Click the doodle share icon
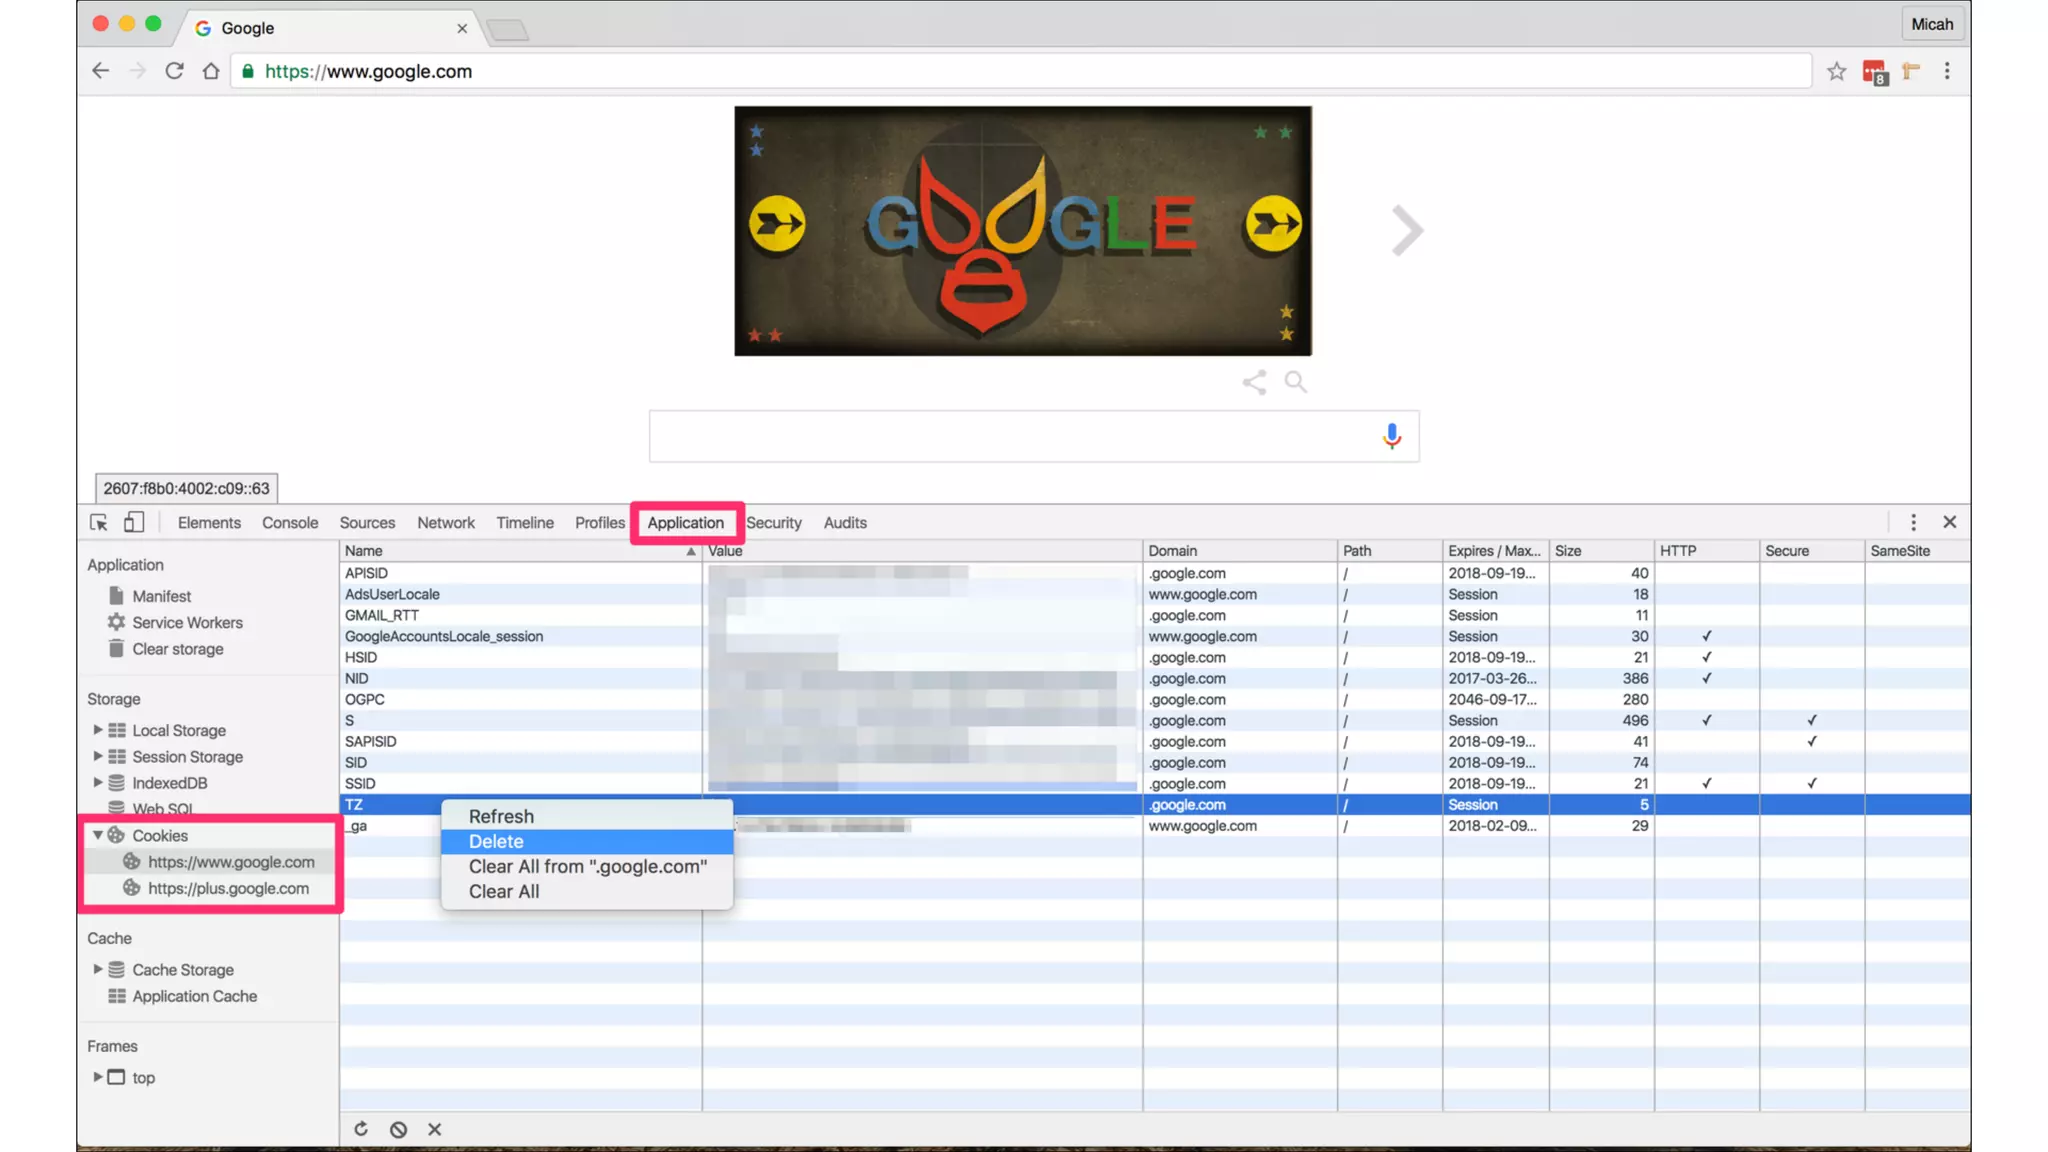The width and height of the screenshot is (2048, 1152). [1254, 382]
